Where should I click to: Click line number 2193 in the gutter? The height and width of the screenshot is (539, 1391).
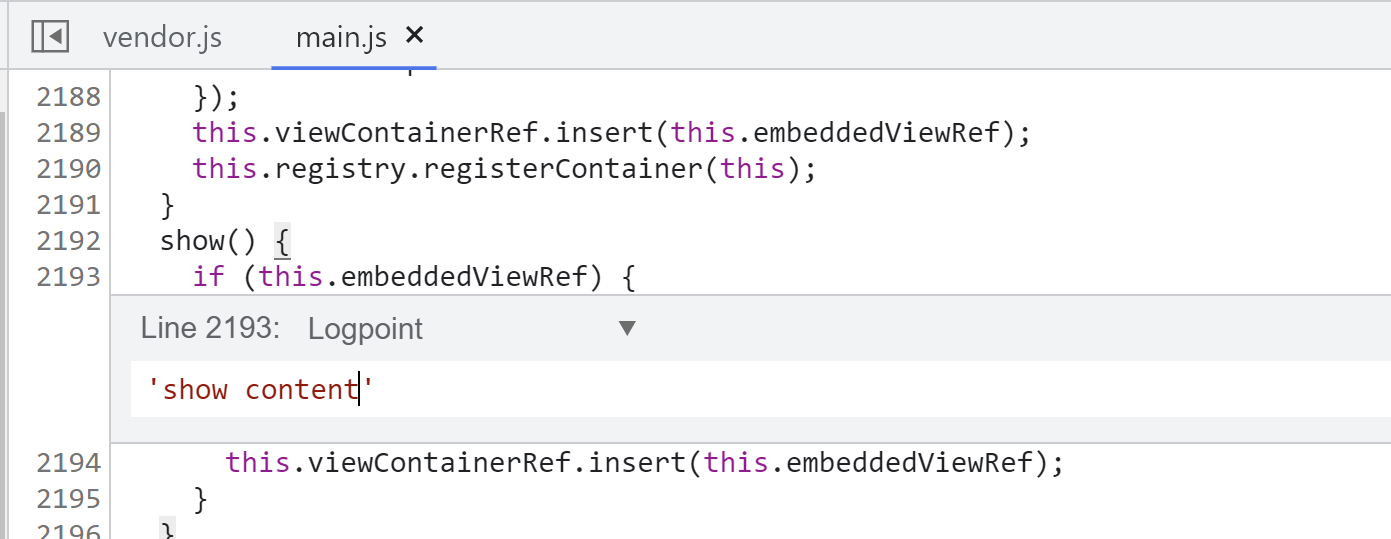68,277
